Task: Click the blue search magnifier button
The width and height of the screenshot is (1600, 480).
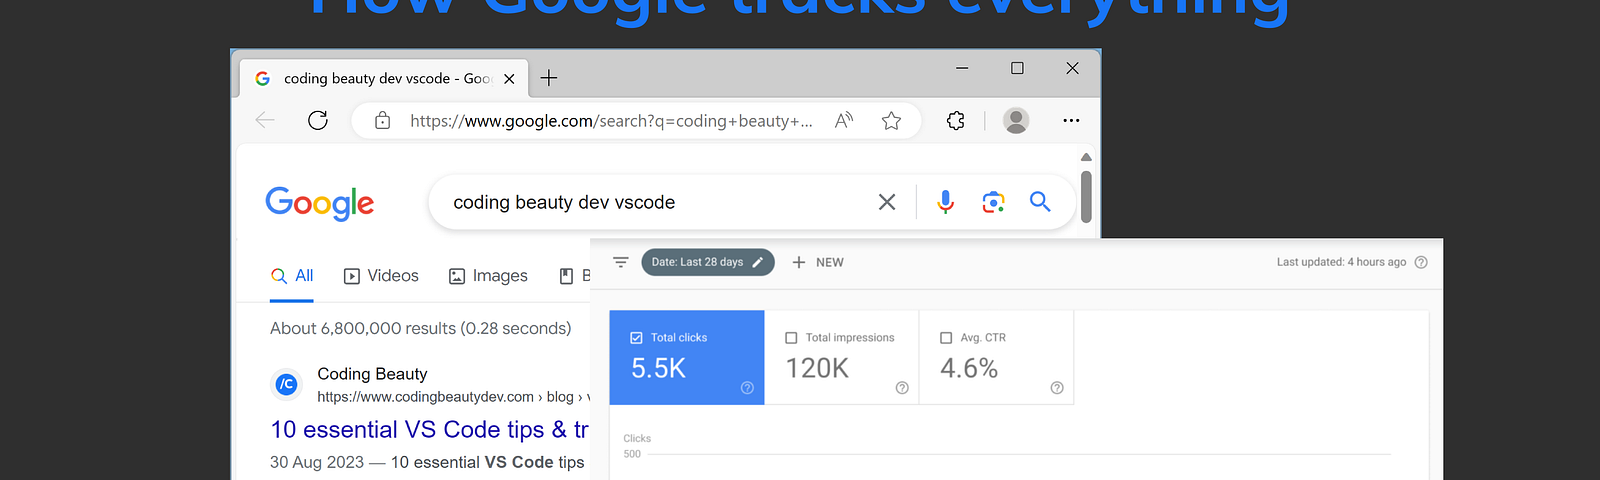Action: (x=1040, y=202)
